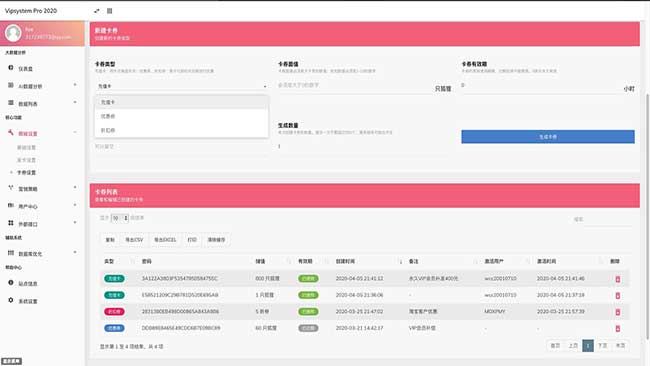This screenshot has height=366, width=650.
Task: Click the 清除缓存 button
Action: point(216,240)
